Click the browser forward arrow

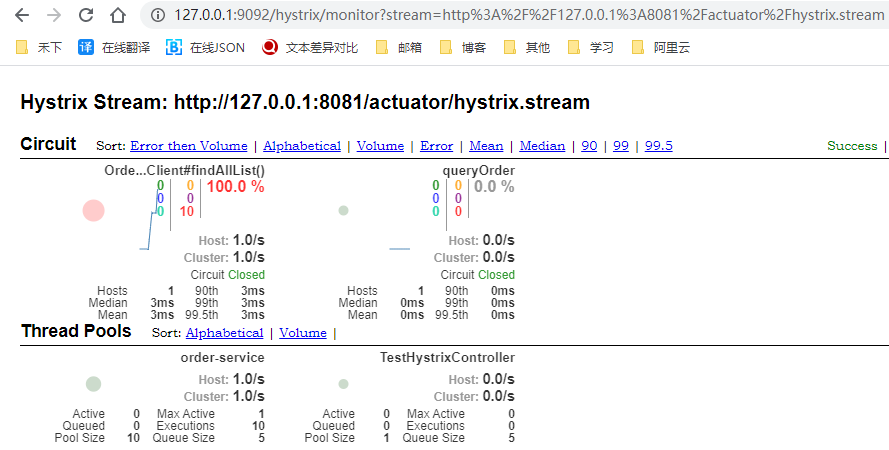pyautogui.click(x=54, y=15)
